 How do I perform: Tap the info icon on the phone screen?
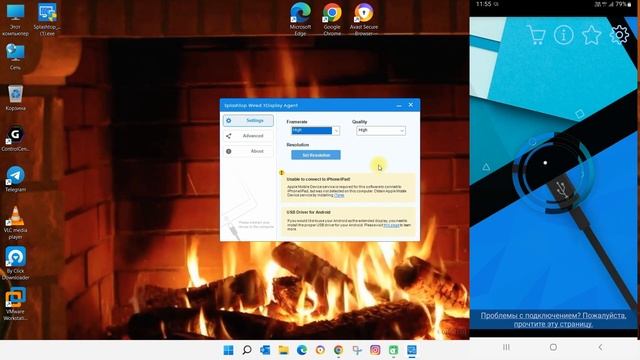click(563, 35)
